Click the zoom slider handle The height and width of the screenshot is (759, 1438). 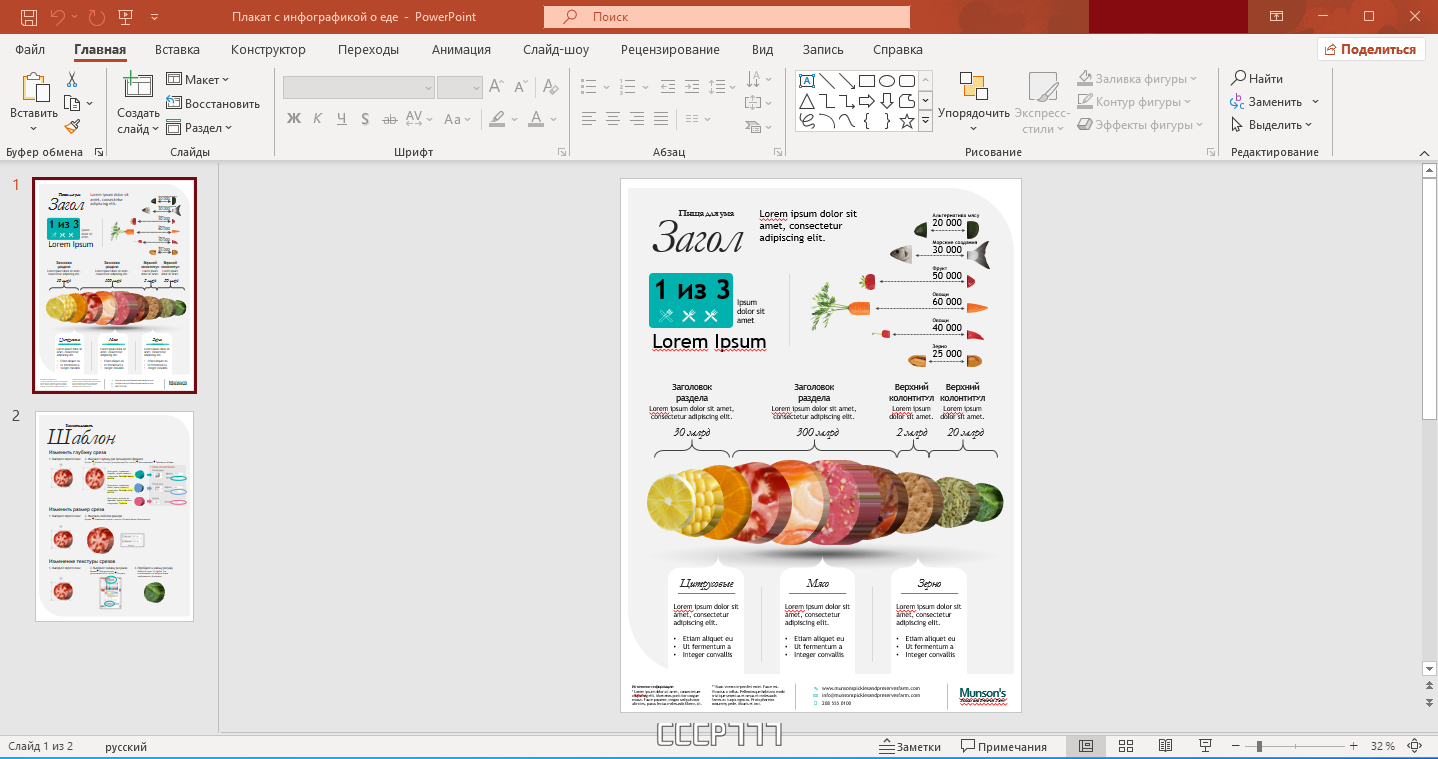[x=1259, y=746]
